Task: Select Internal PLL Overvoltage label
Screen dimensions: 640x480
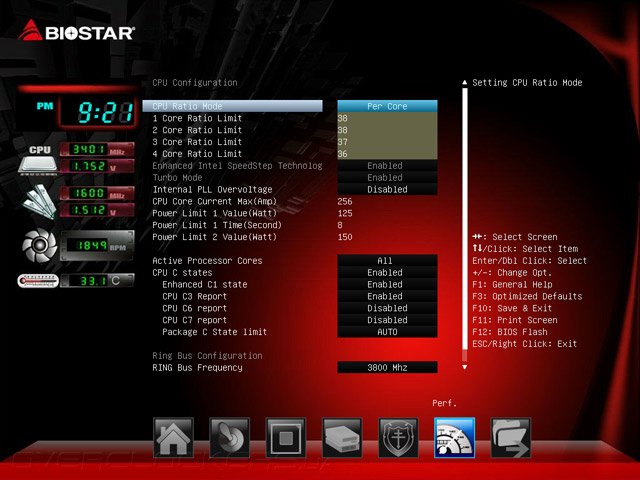Action: 212,189
